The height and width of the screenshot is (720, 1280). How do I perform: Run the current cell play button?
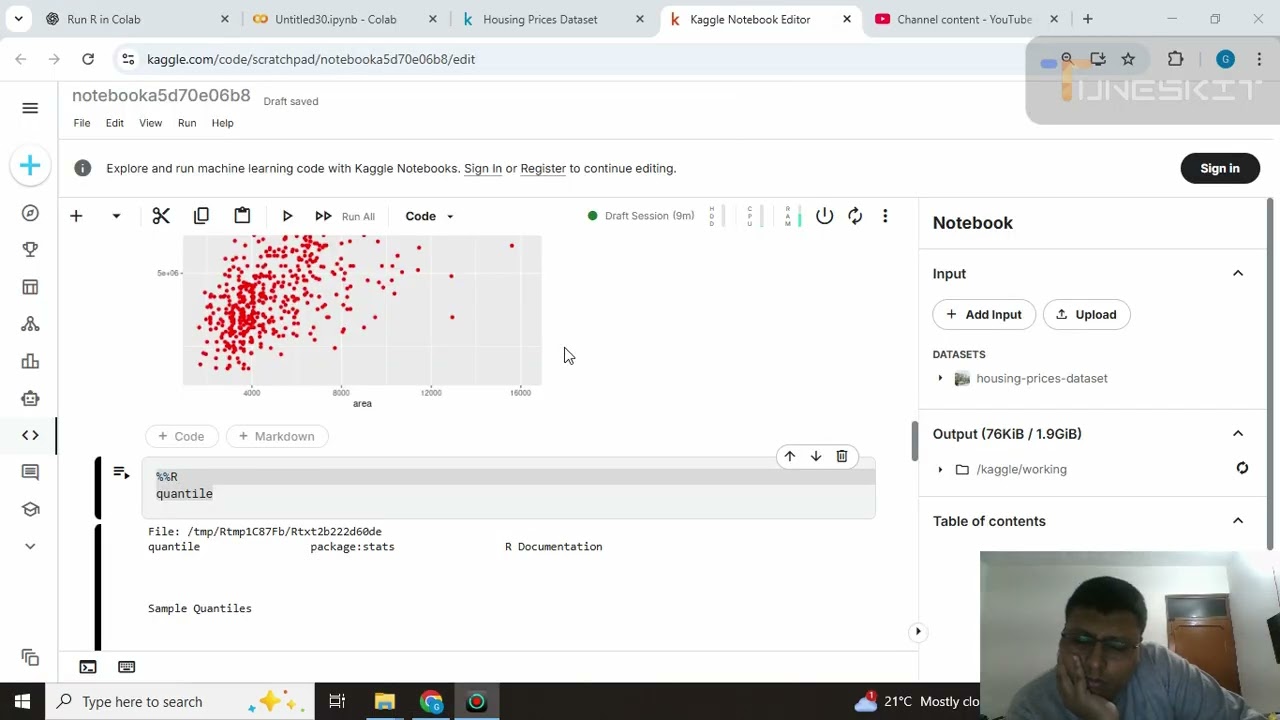[x=287, y=216]
